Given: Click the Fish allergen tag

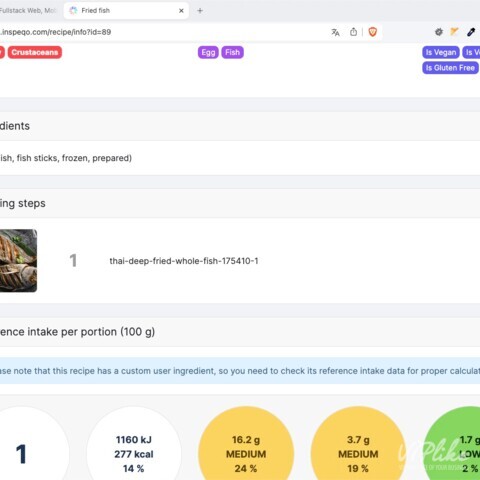Looking at the screenshot, I should (x=232, y=52).
